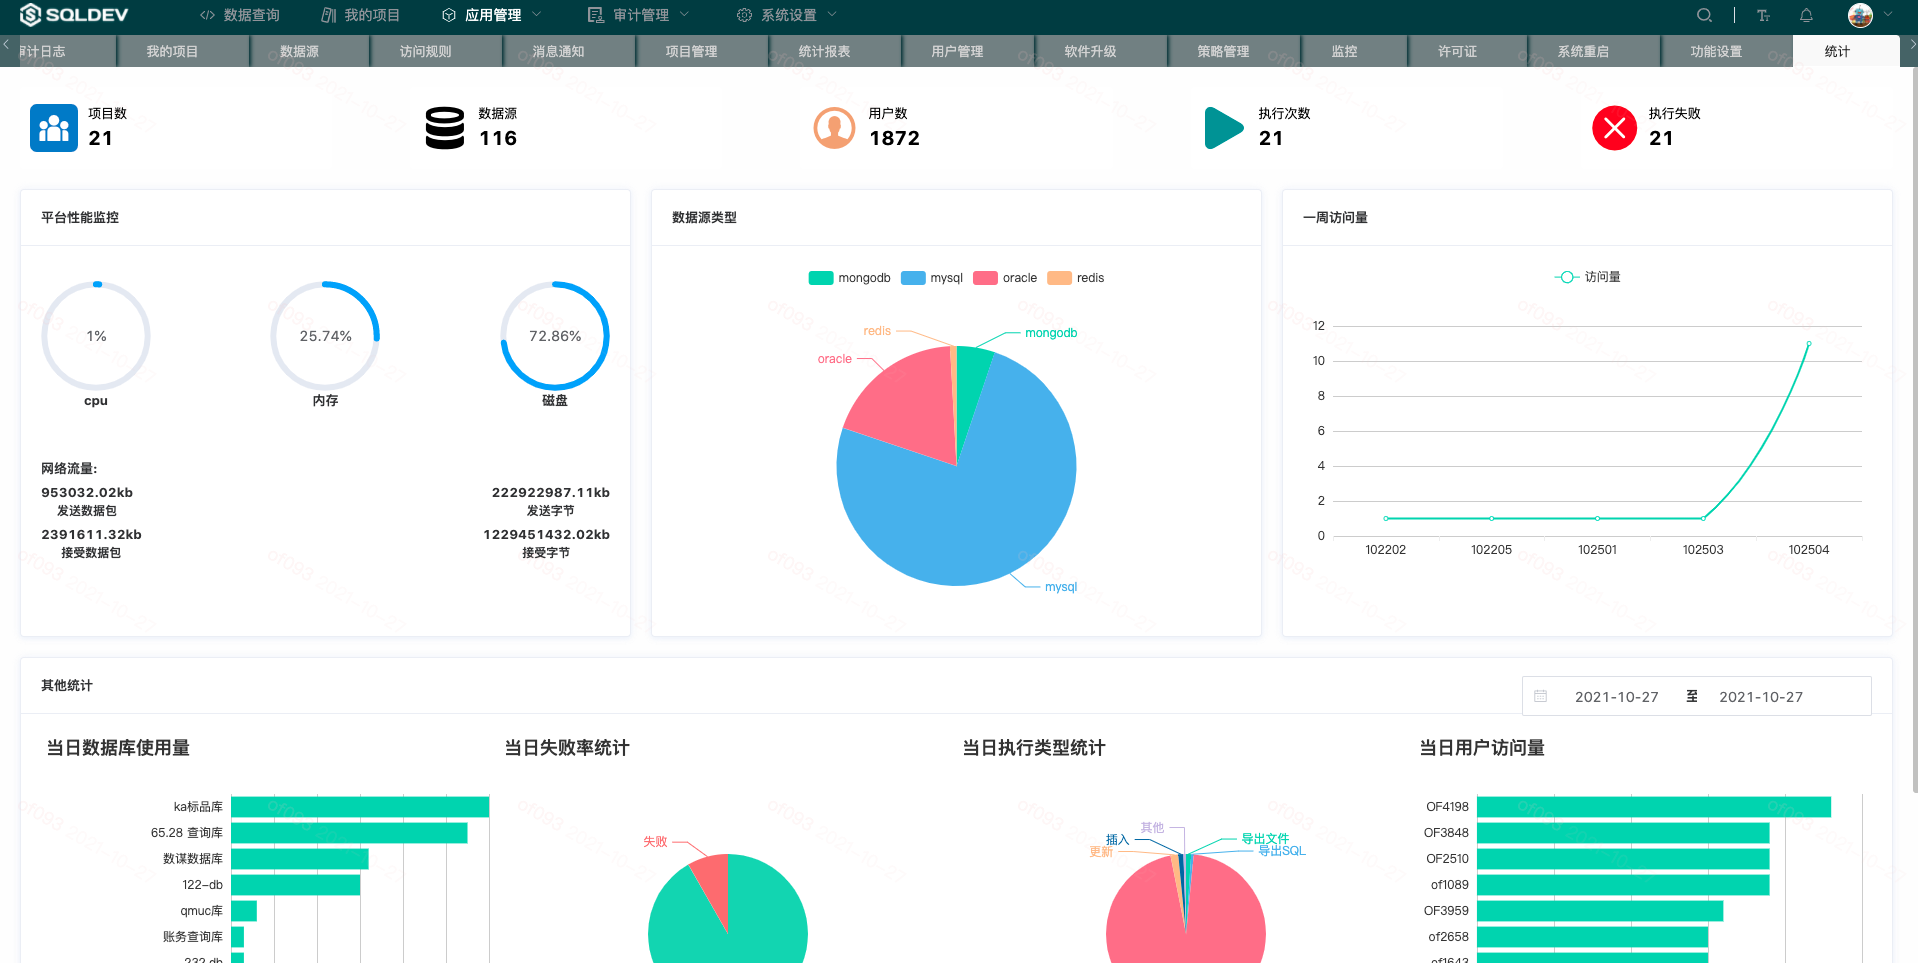Click the OF4198 user bar
This screenshot has width=1918, height=963.
click(1654, 807)
